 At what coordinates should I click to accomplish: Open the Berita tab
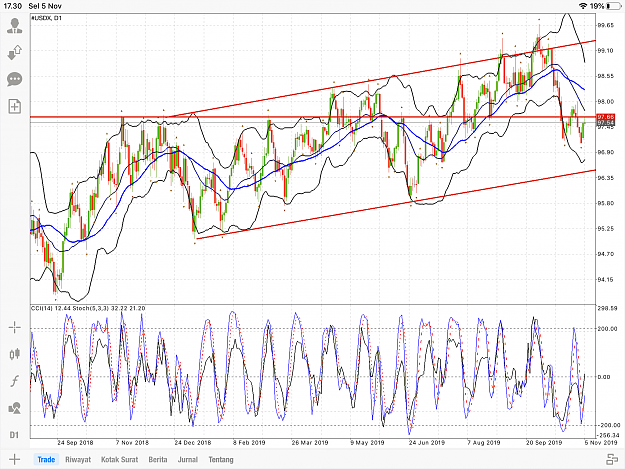(x=158, y=459)
